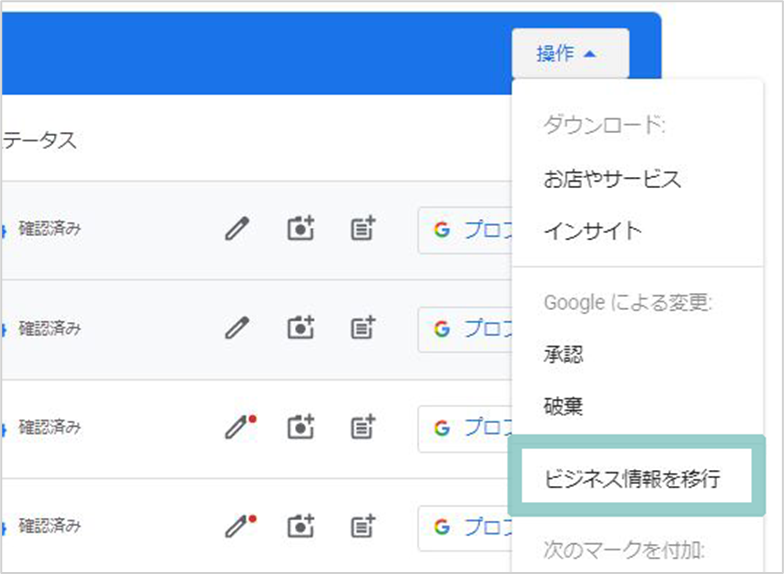Image resolution: width=784 pixels, height=574 pixels.
Task: Click the add photo icon in the first row
Action: pos(300,228)
